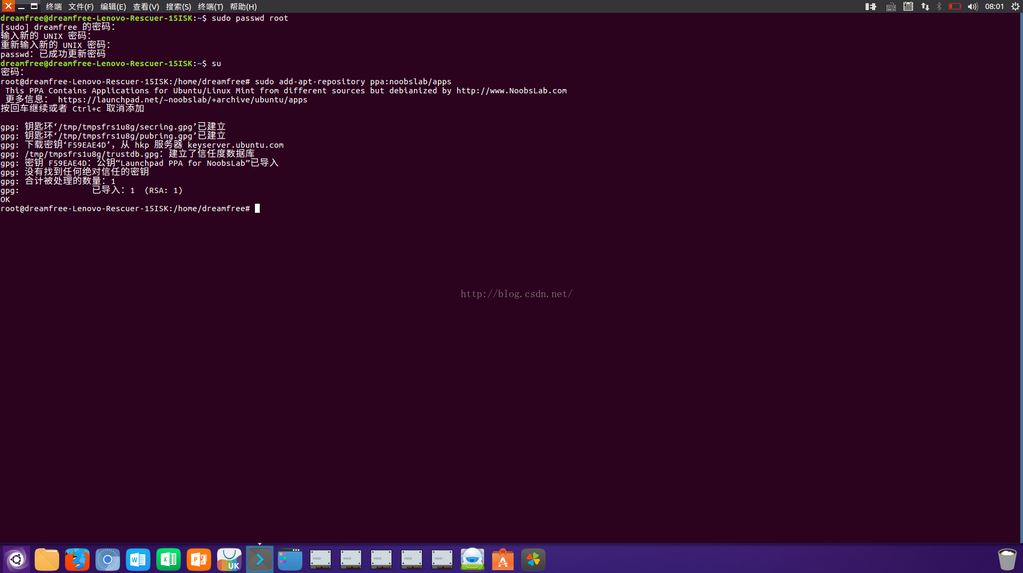Image resolution: width=1023 pixels, height=573 pixels.
Task: Click the 'OK' output line
Action: coord(5,200)
